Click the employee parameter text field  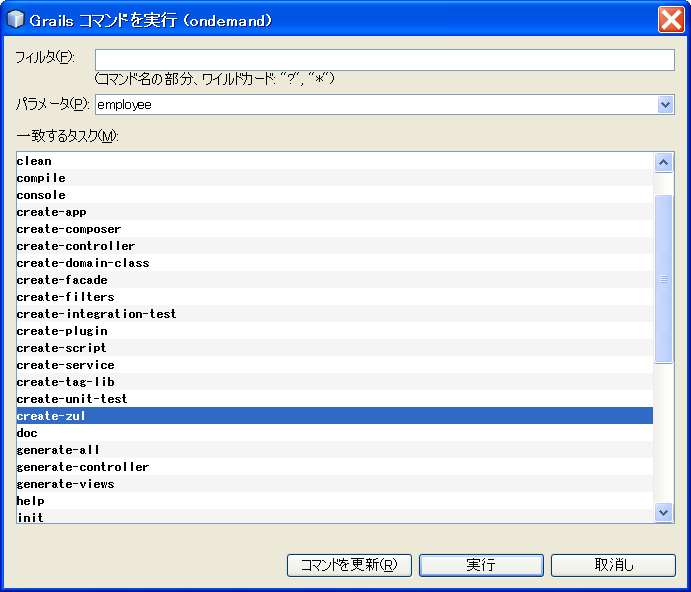tap(376, 105)
